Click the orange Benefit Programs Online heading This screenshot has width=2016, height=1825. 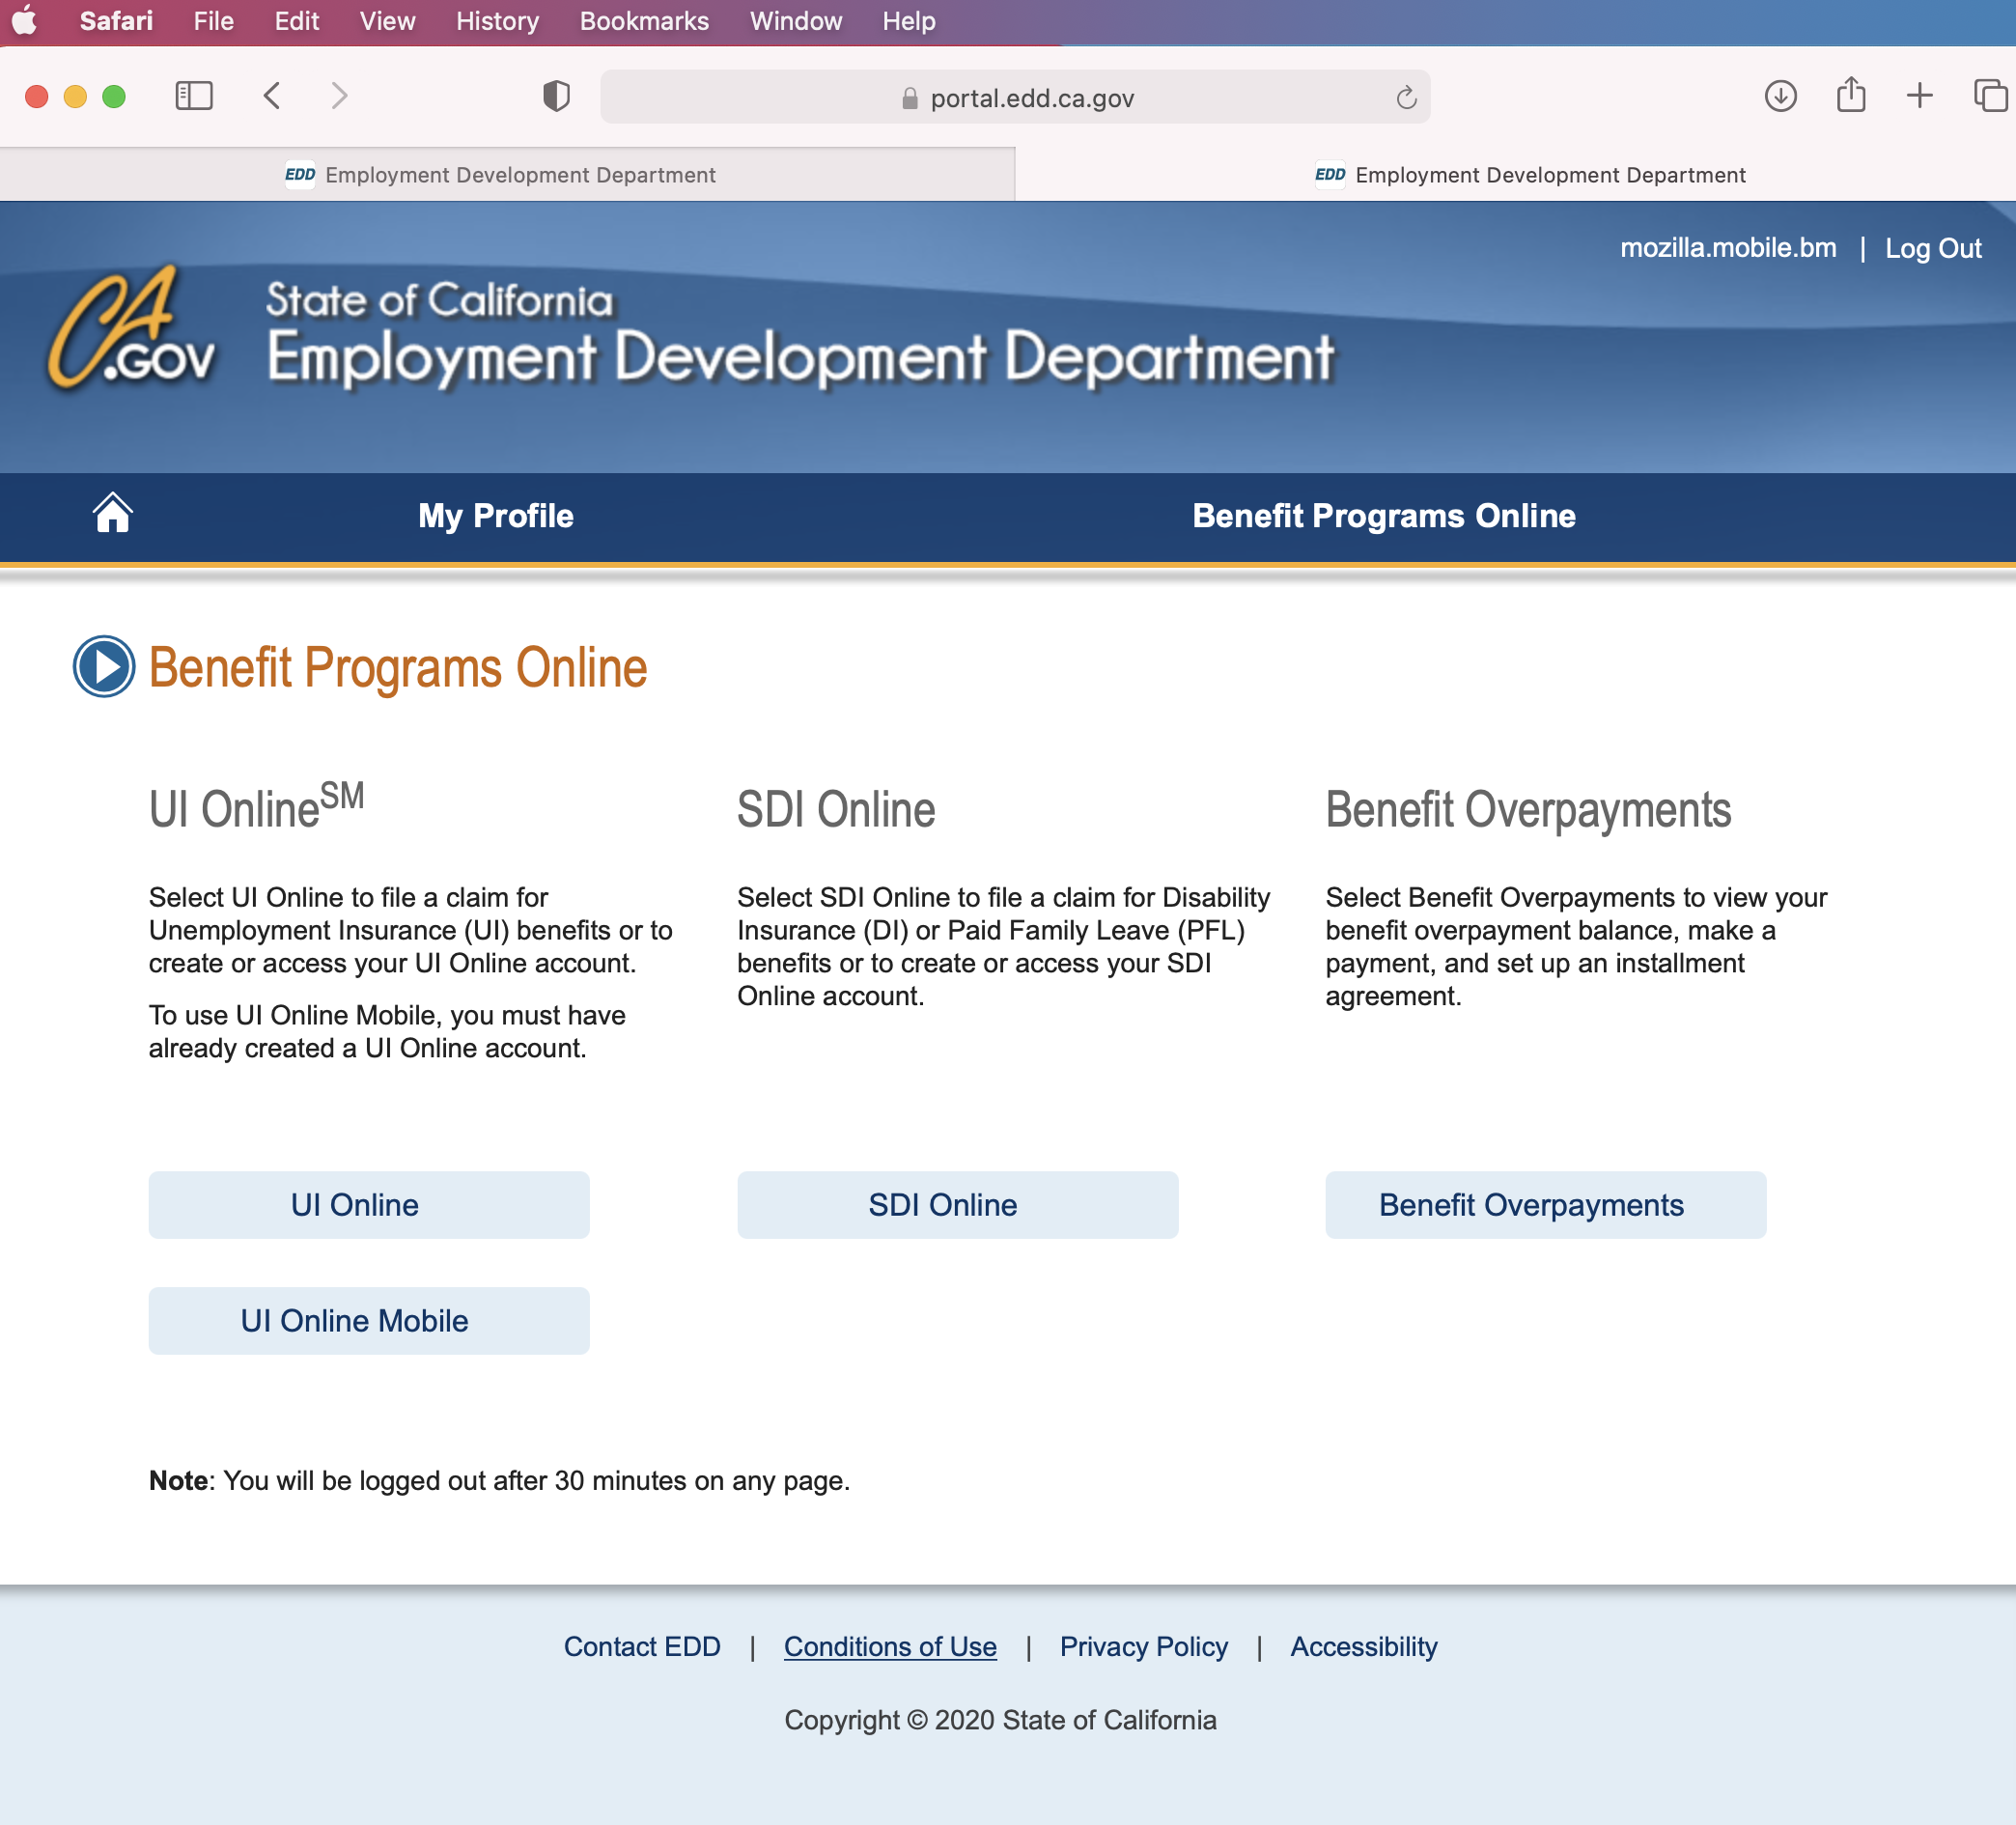[x=398, y=667]
